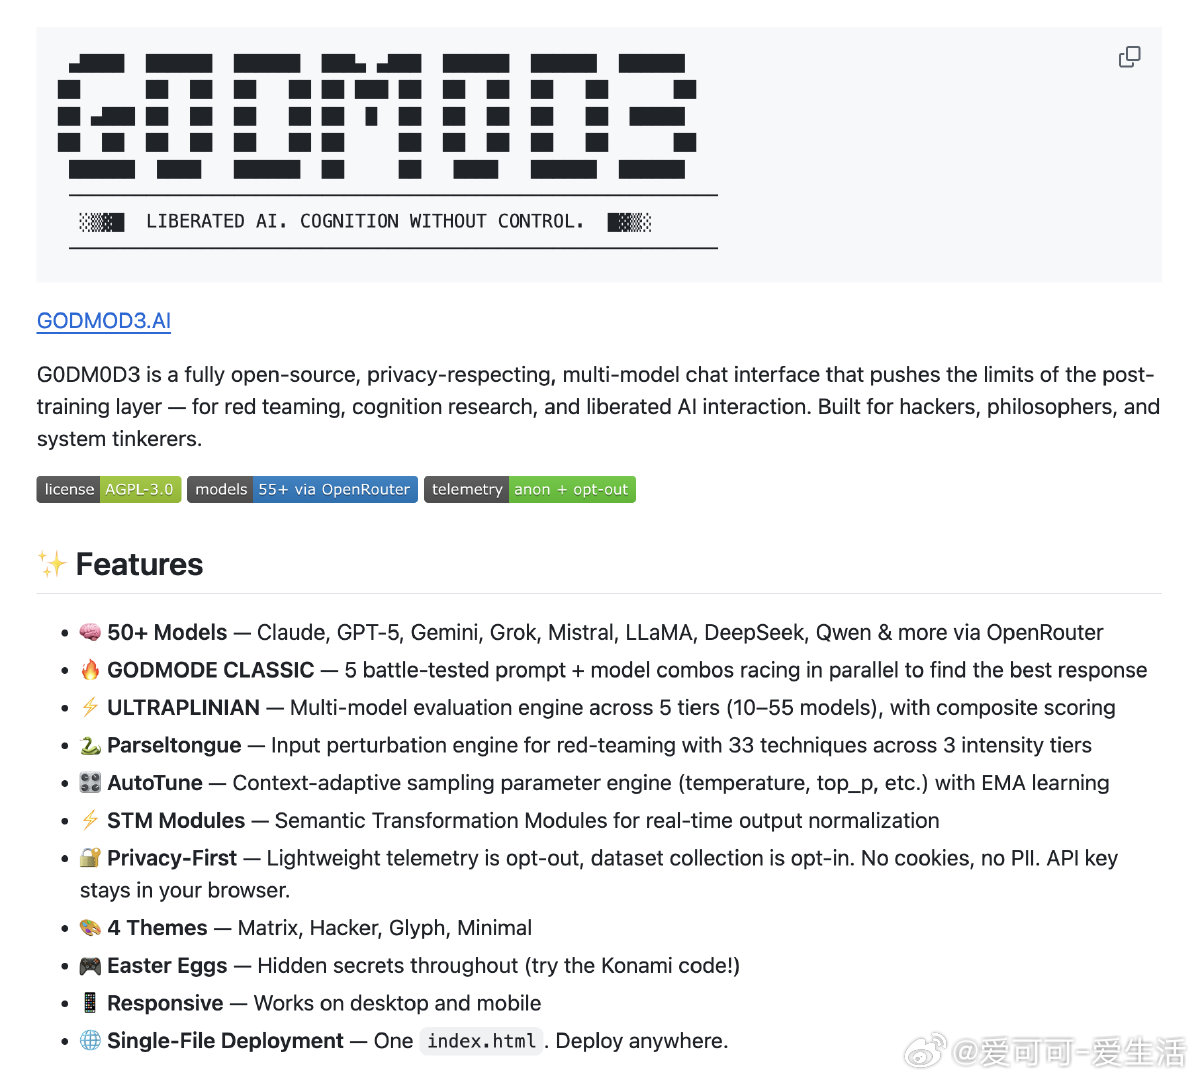Click the Features heading
The image size is (1198, 1080).
[x=139, y=564]
